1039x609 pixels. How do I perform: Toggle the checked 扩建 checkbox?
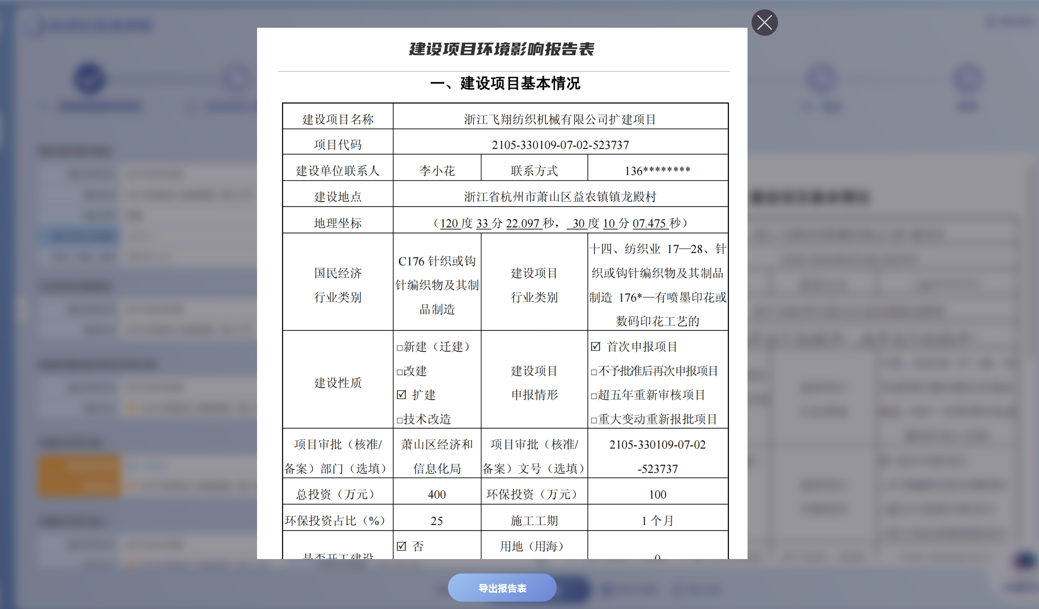pyautogui.click(x=401, y=395)
